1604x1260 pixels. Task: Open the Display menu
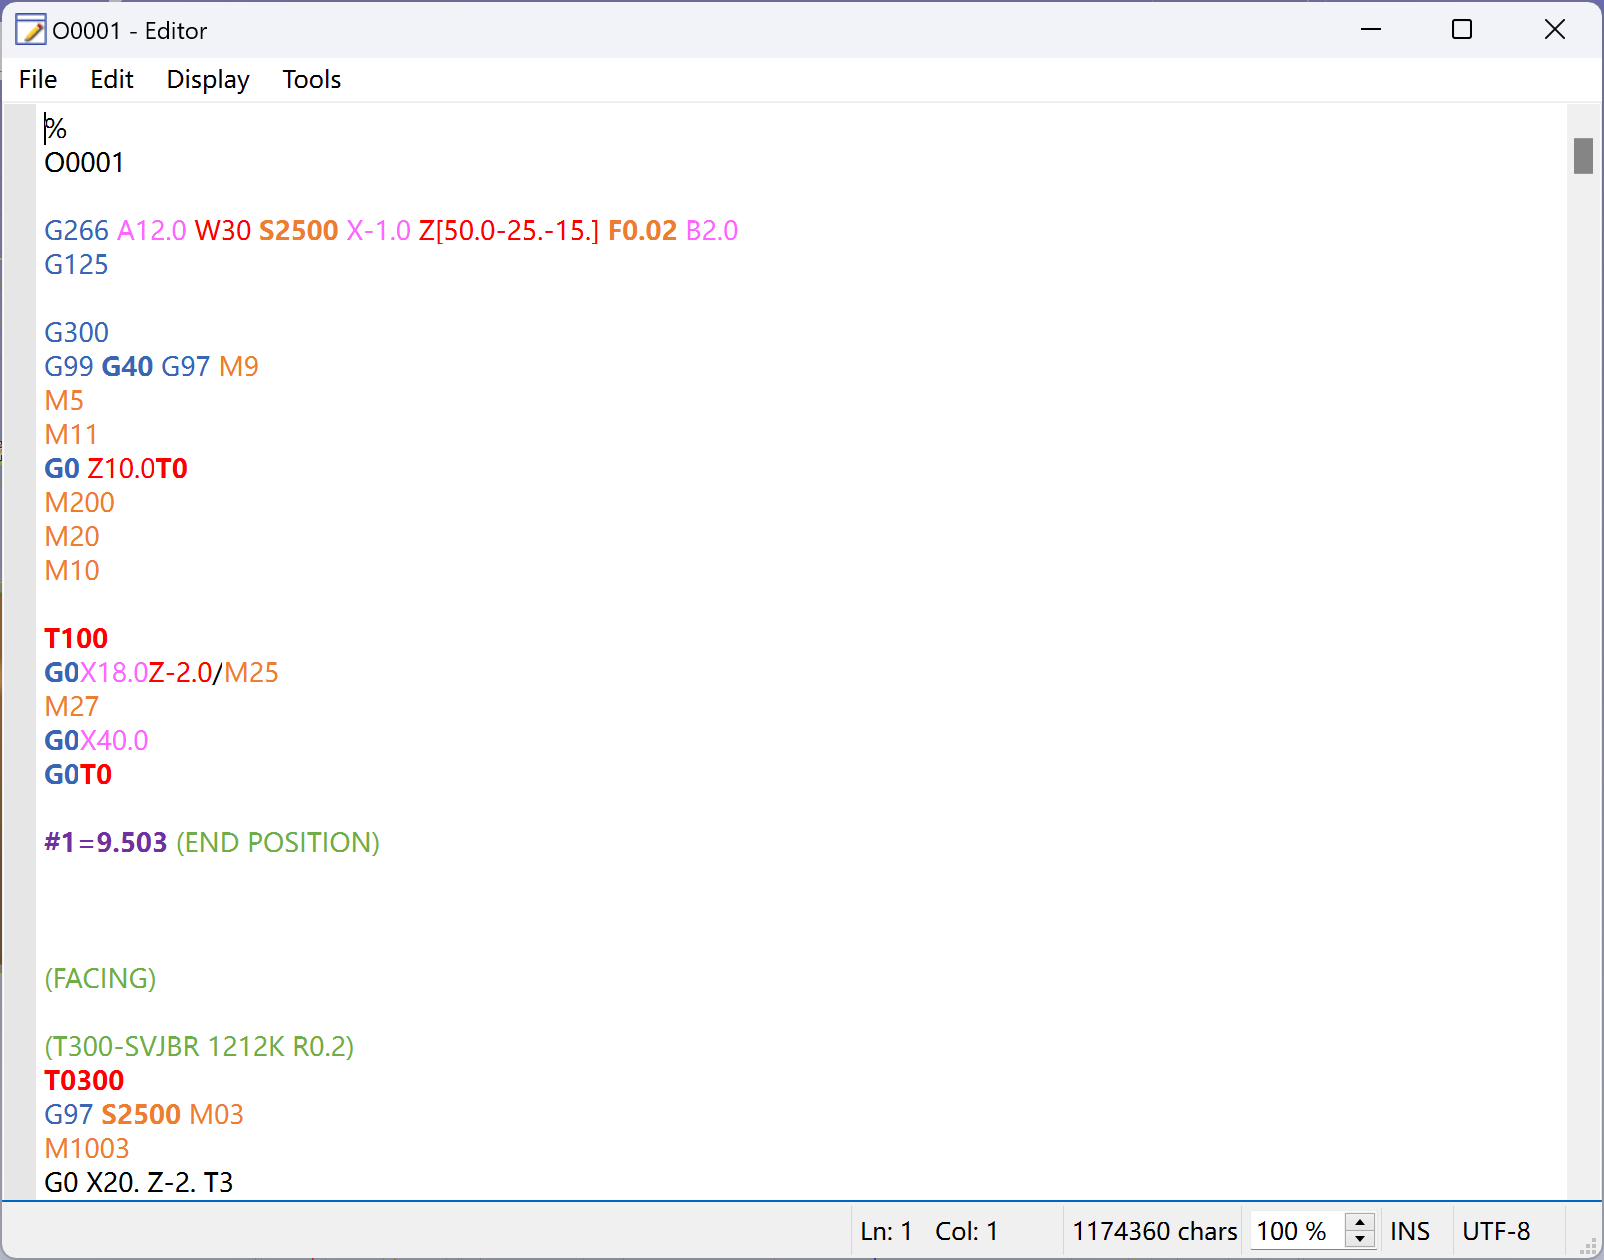(x=207, y=80)
